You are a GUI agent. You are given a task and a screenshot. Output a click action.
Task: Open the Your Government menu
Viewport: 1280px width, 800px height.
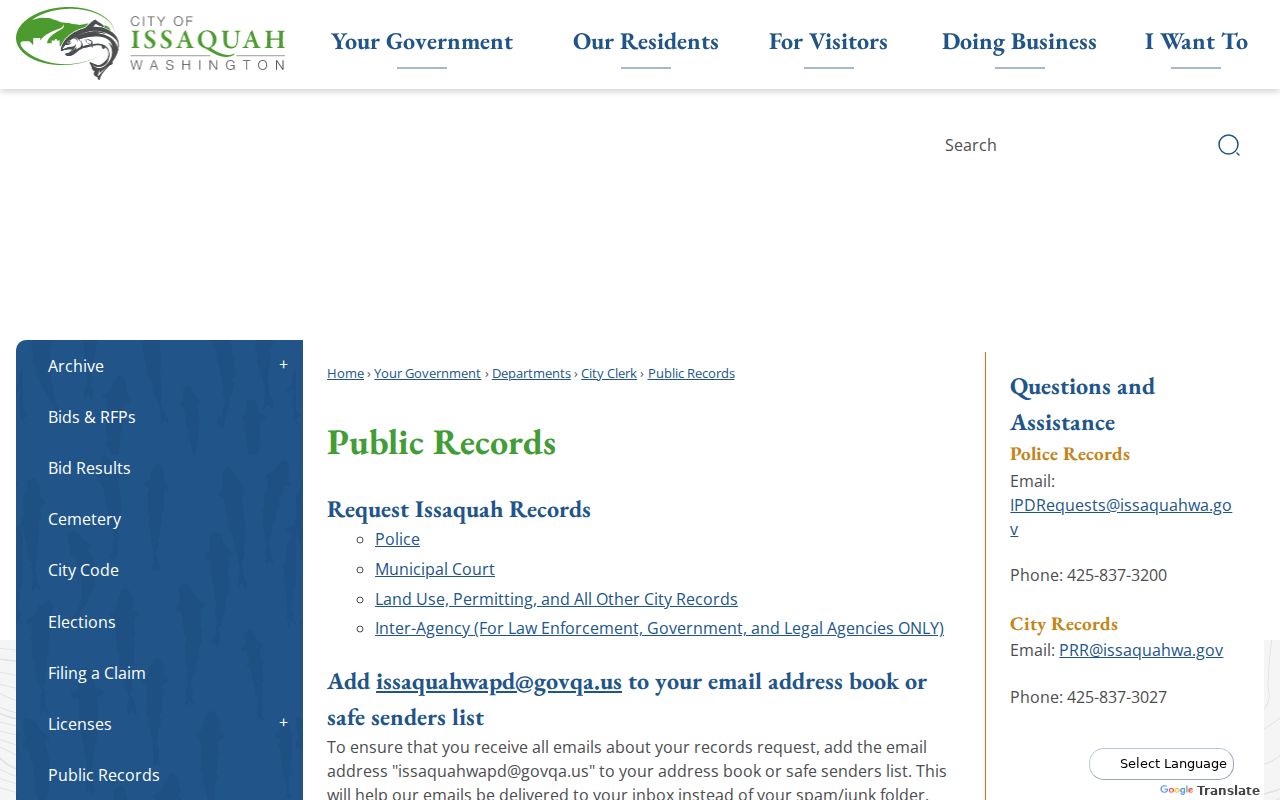(422, 42)
